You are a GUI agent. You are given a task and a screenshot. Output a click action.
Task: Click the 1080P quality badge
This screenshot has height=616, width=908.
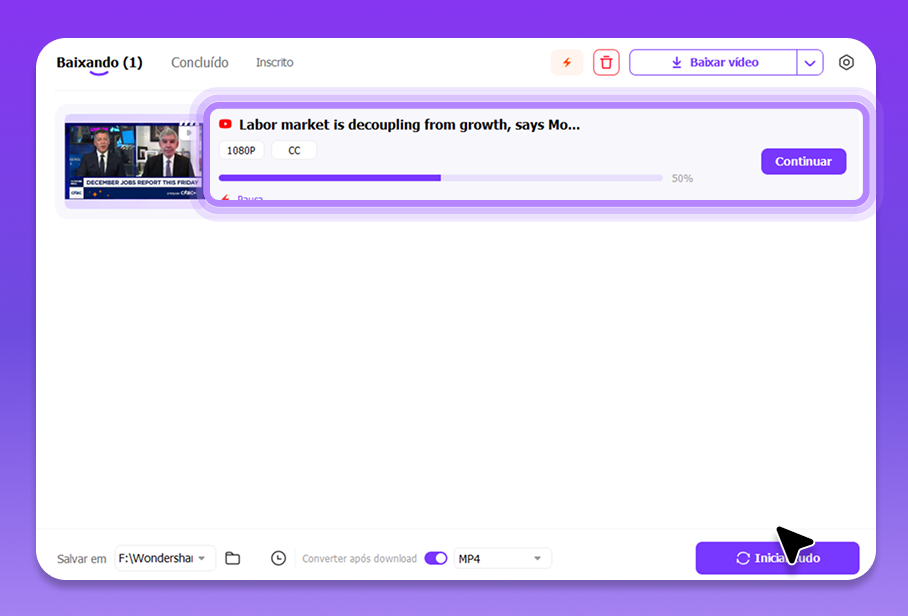(241, 150)
